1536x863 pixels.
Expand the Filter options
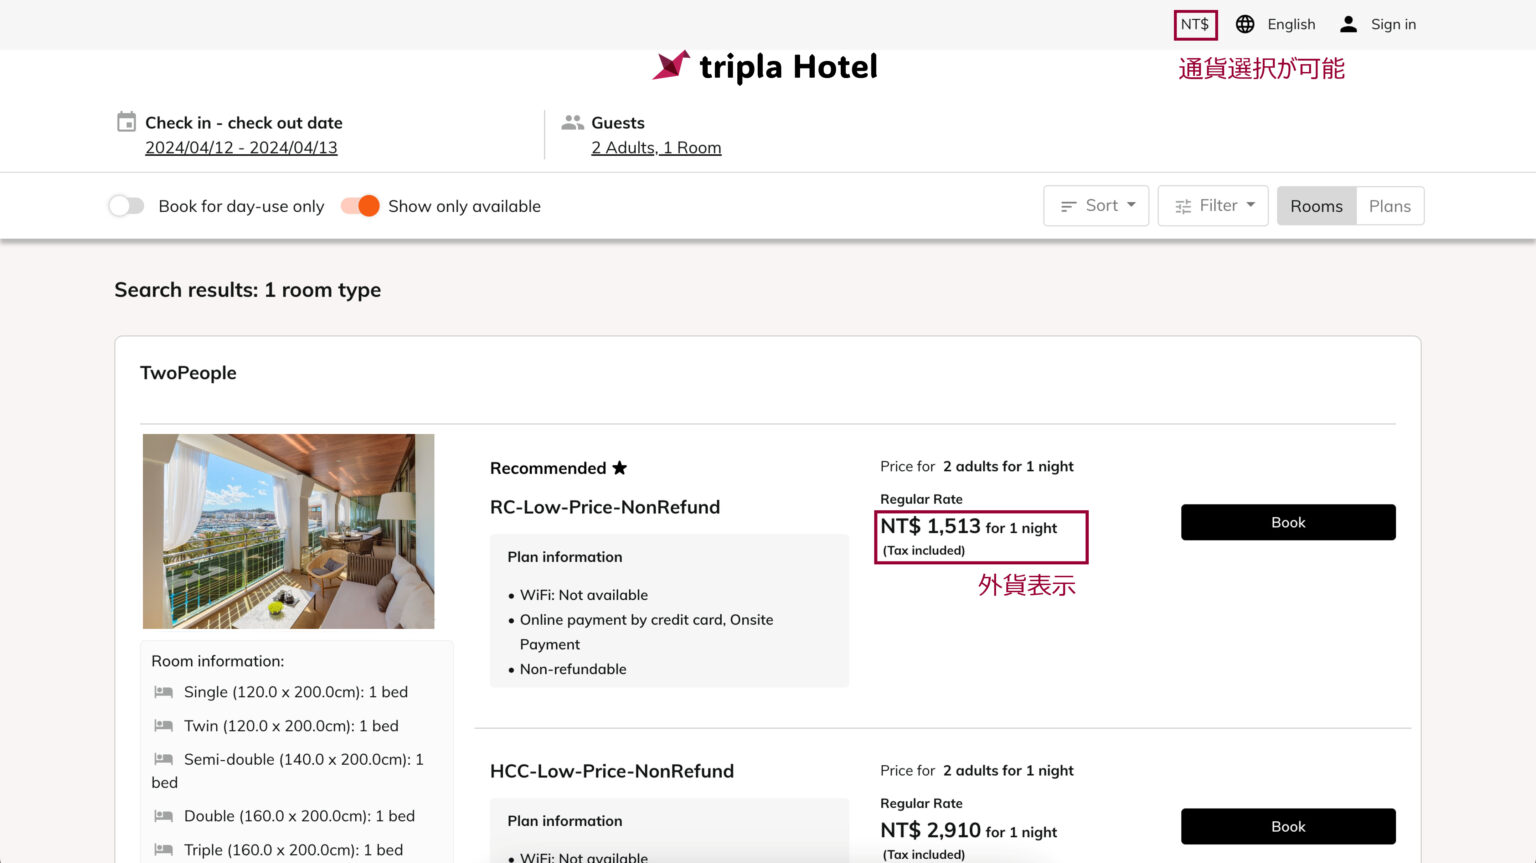point(1213,205)
